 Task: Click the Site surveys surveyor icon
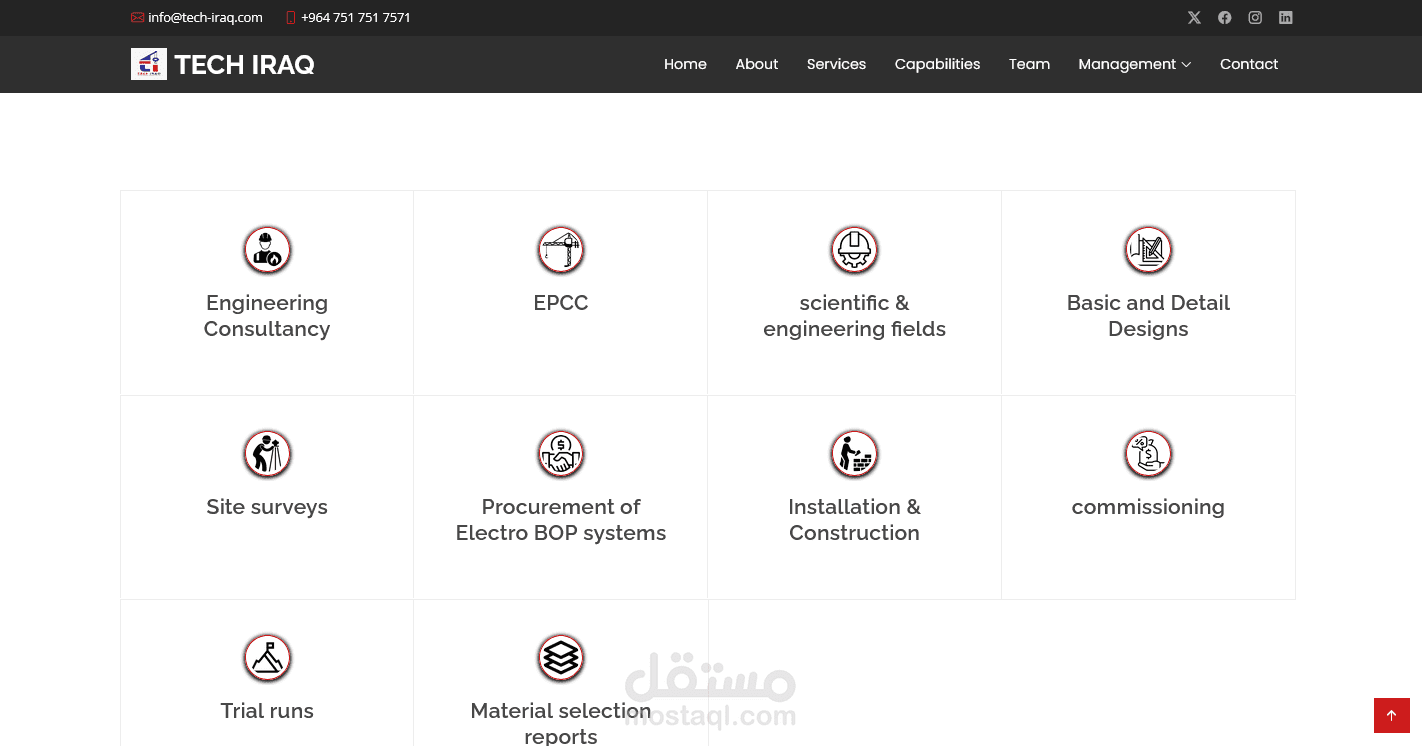(x=267, y=454)
